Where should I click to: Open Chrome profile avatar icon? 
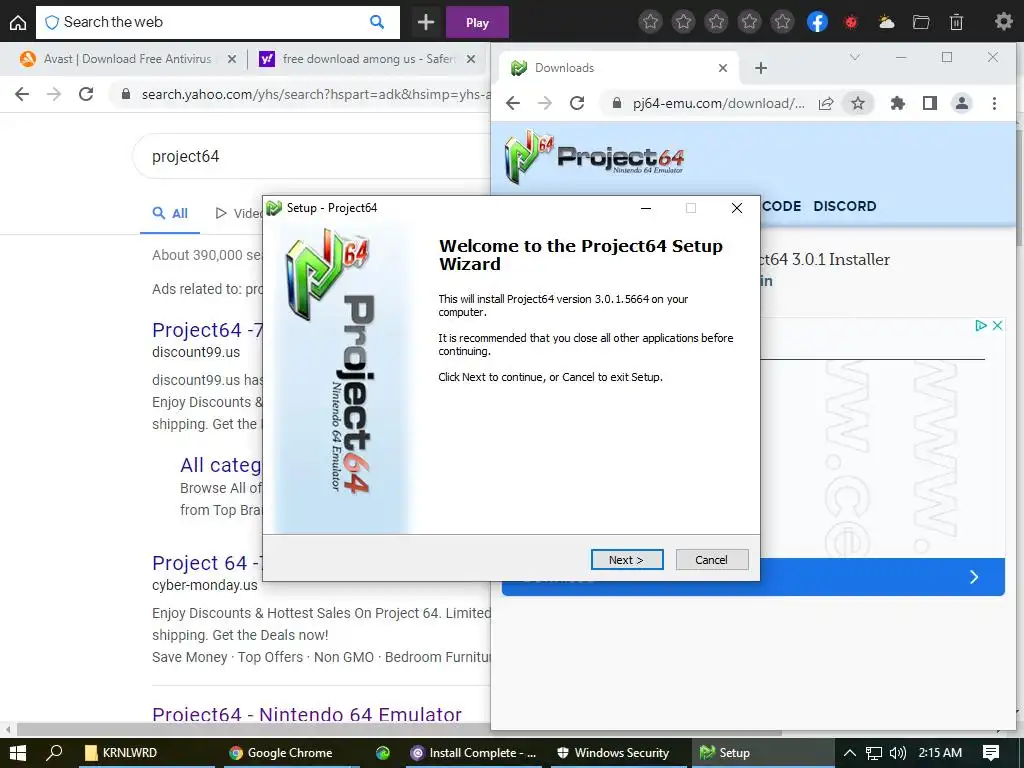click(x=962, y=103)
